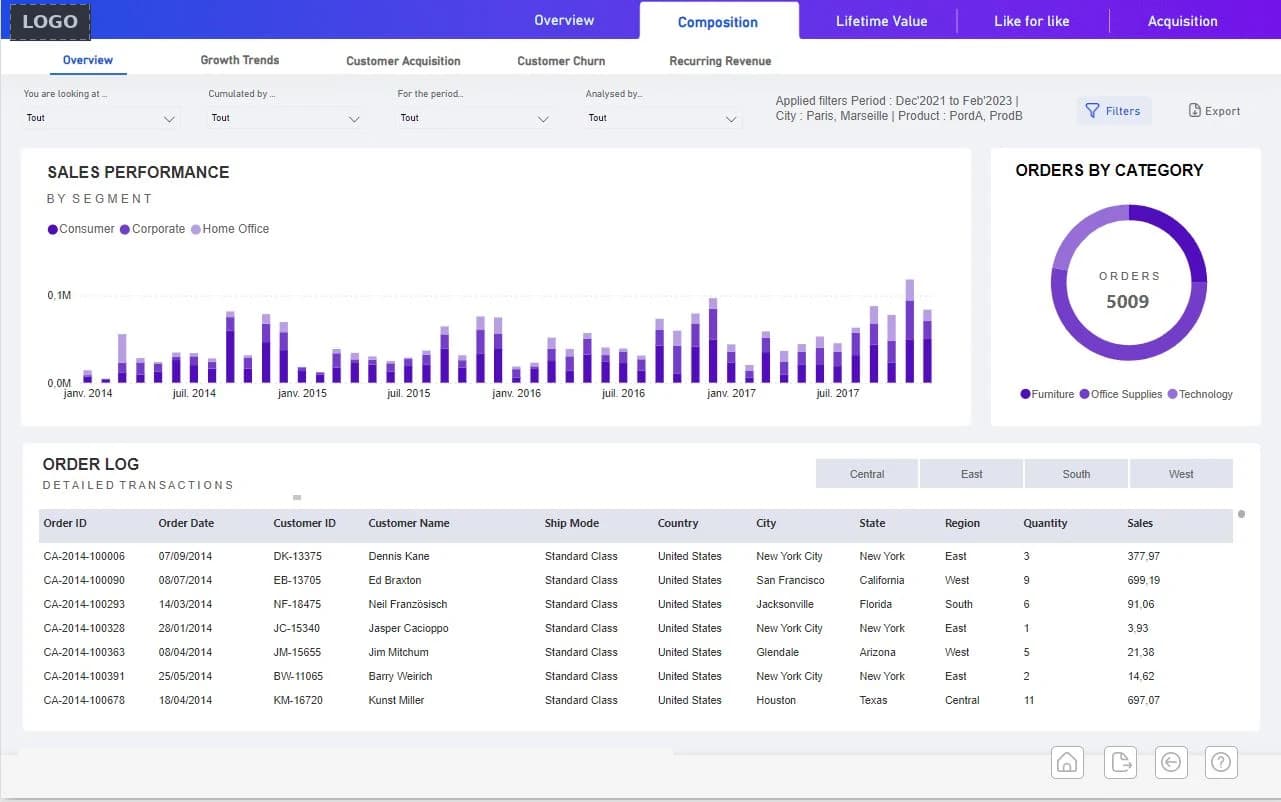The width and height of the screenshot is (1281, 802).
Task: Select the Composition top tab
Action: 718,21
